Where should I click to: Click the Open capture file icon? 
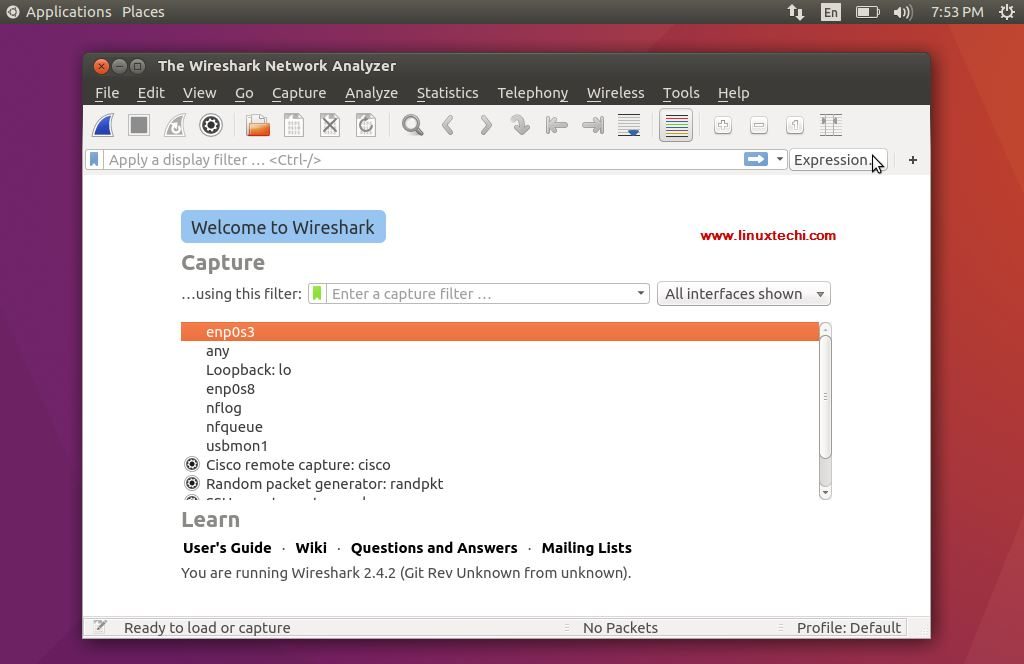256,125
